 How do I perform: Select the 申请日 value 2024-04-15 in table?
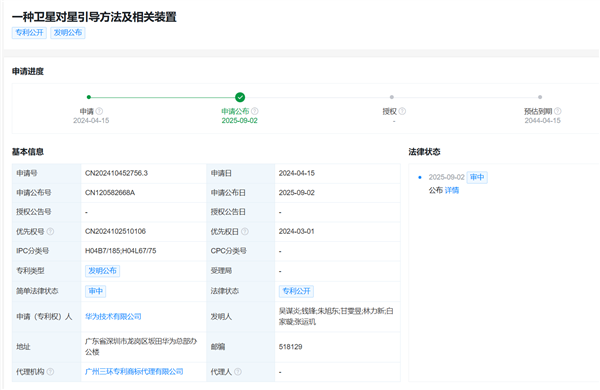click(x=297, y=173)
